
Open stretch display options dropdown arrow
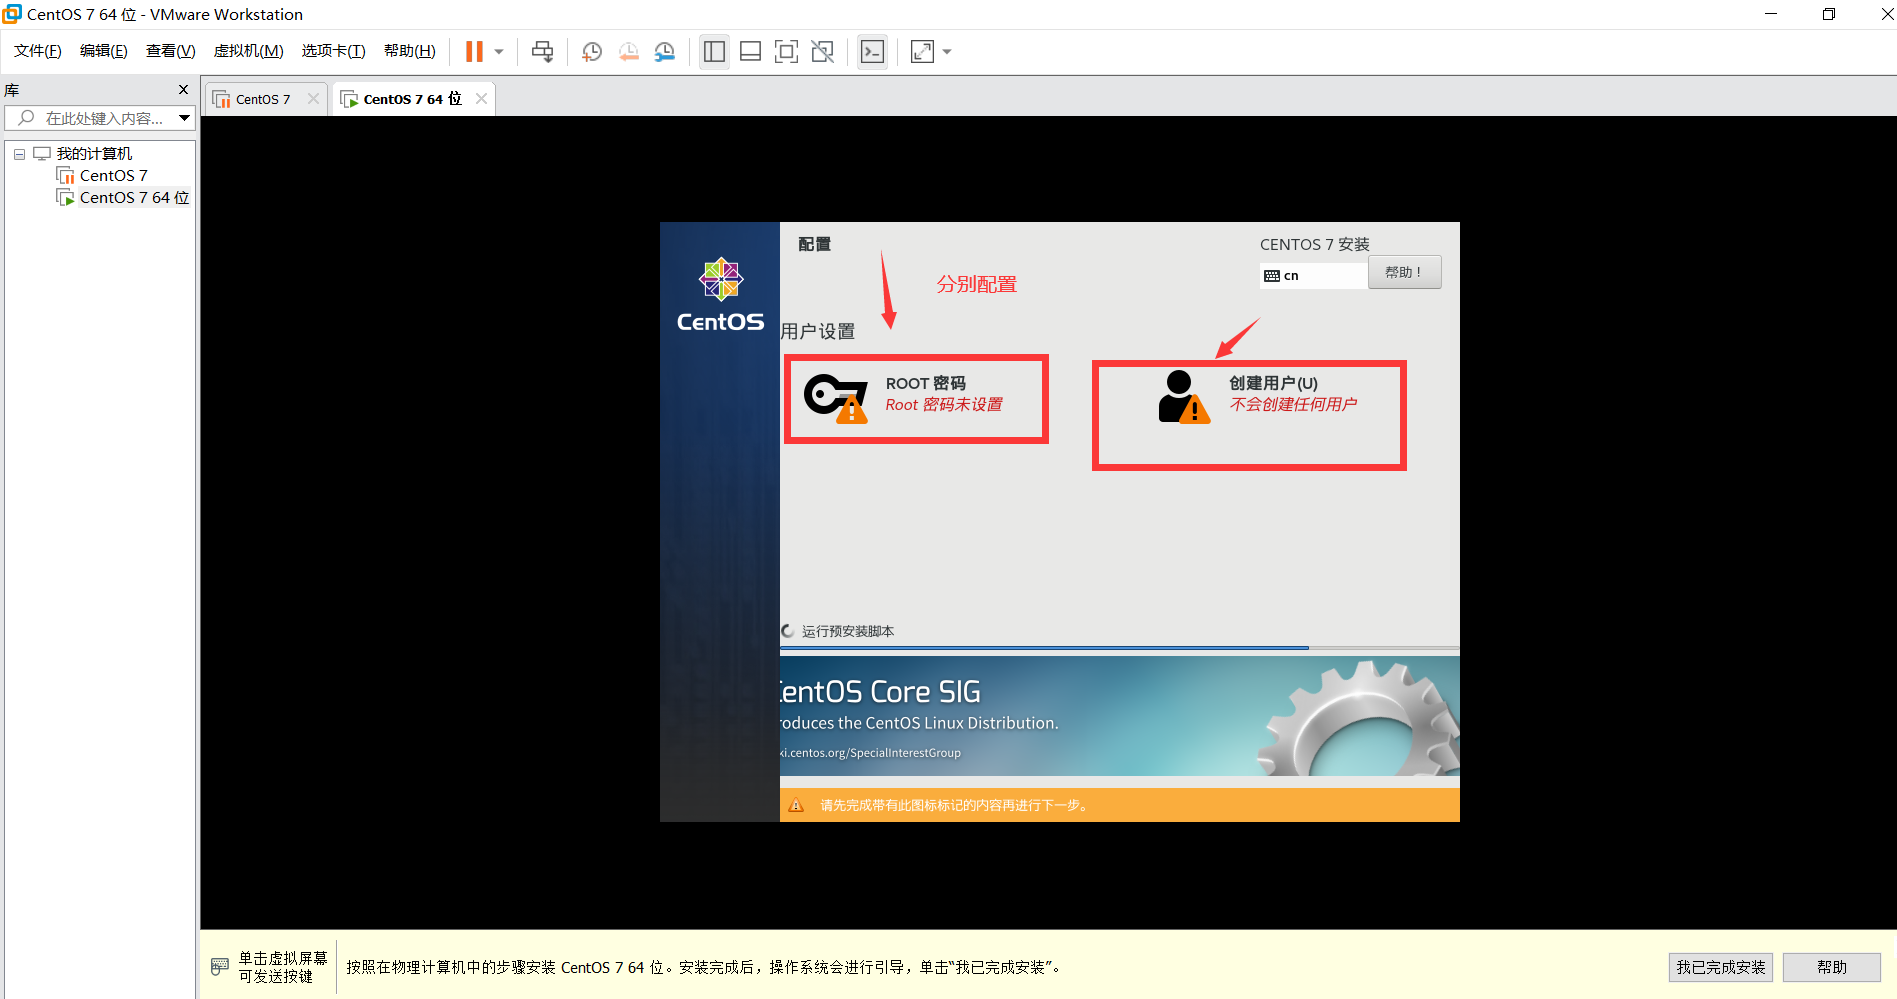947,51
